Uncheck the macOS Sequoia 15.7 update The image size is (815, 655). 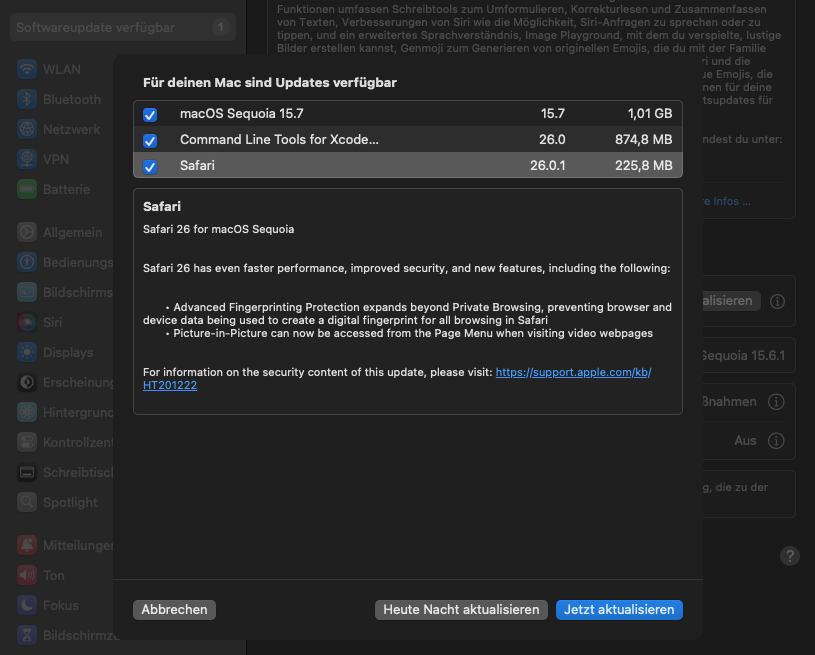(150, 114)
